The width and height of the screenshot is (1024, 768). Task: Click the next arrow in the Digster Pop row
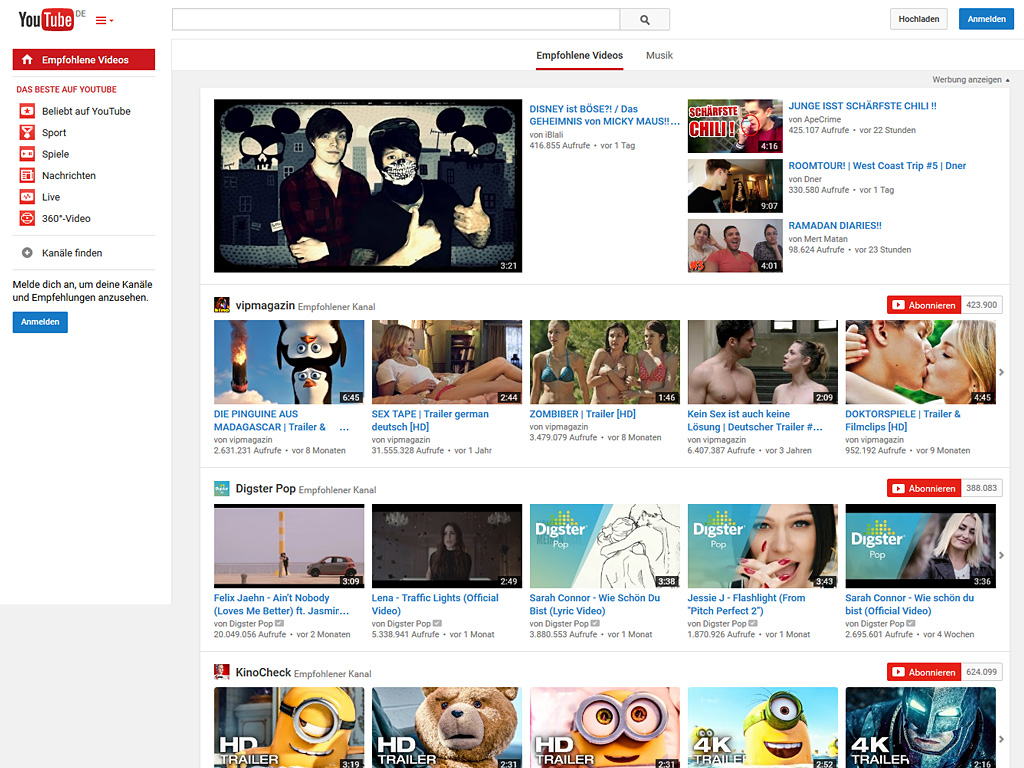click(1001, 556)
